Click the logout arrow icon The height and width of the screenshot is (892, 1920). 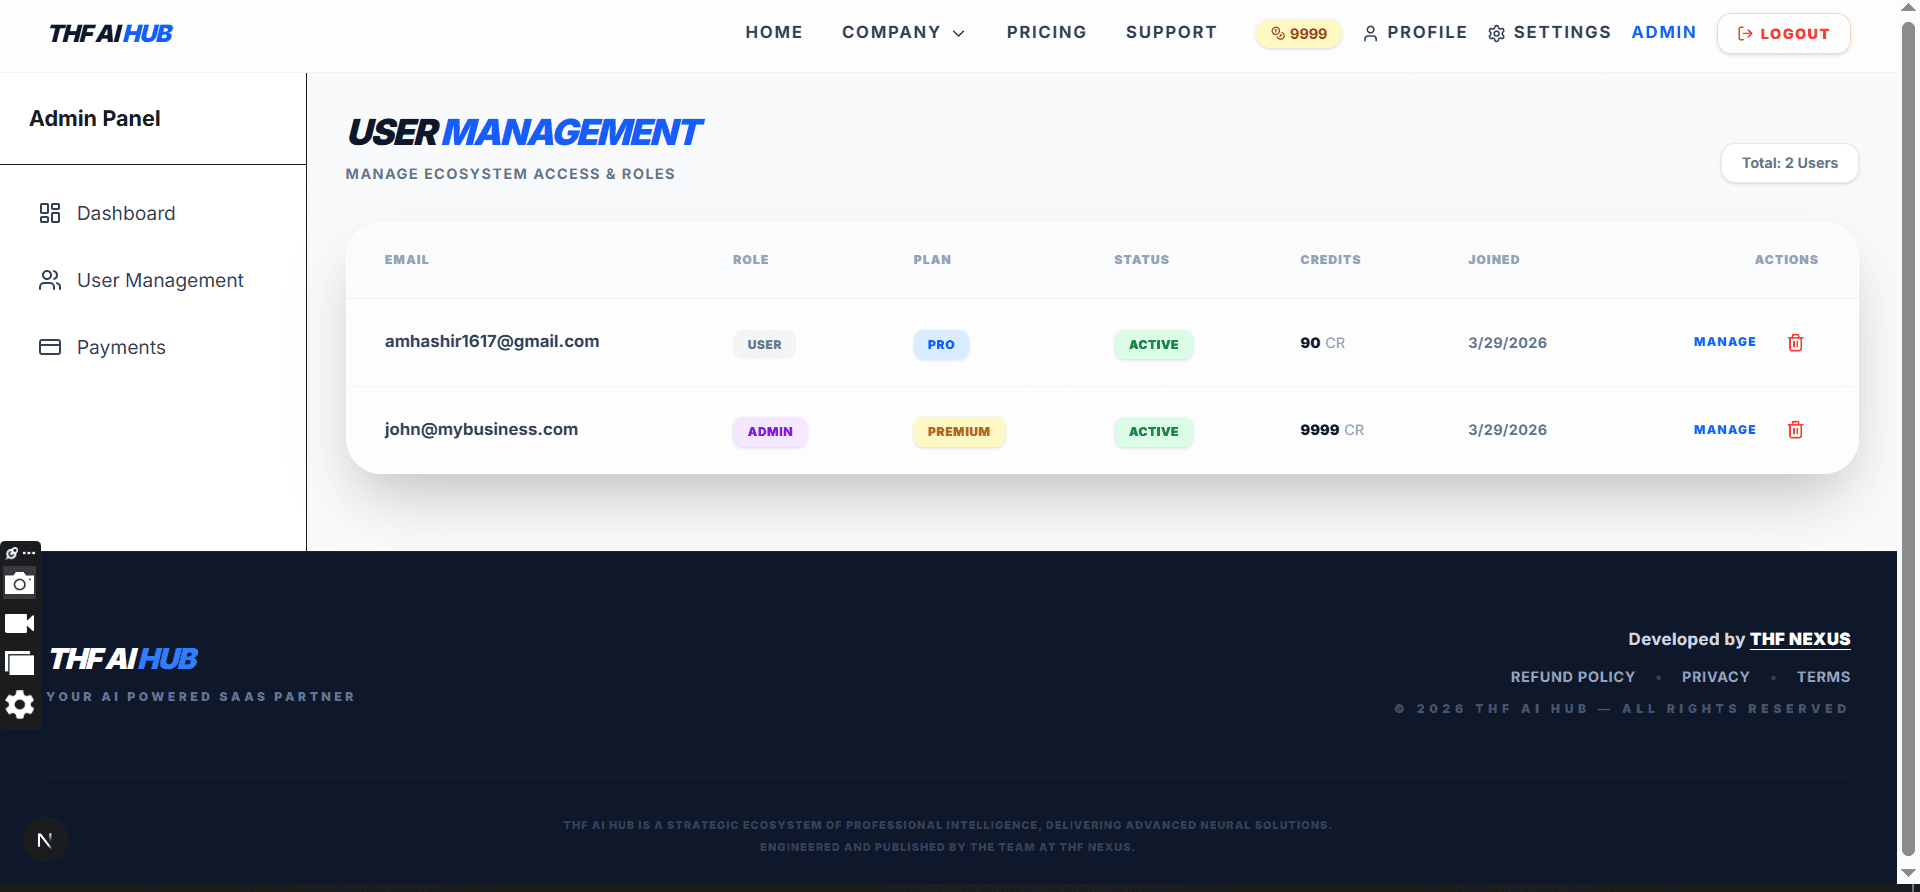(x=1745, y=34)
